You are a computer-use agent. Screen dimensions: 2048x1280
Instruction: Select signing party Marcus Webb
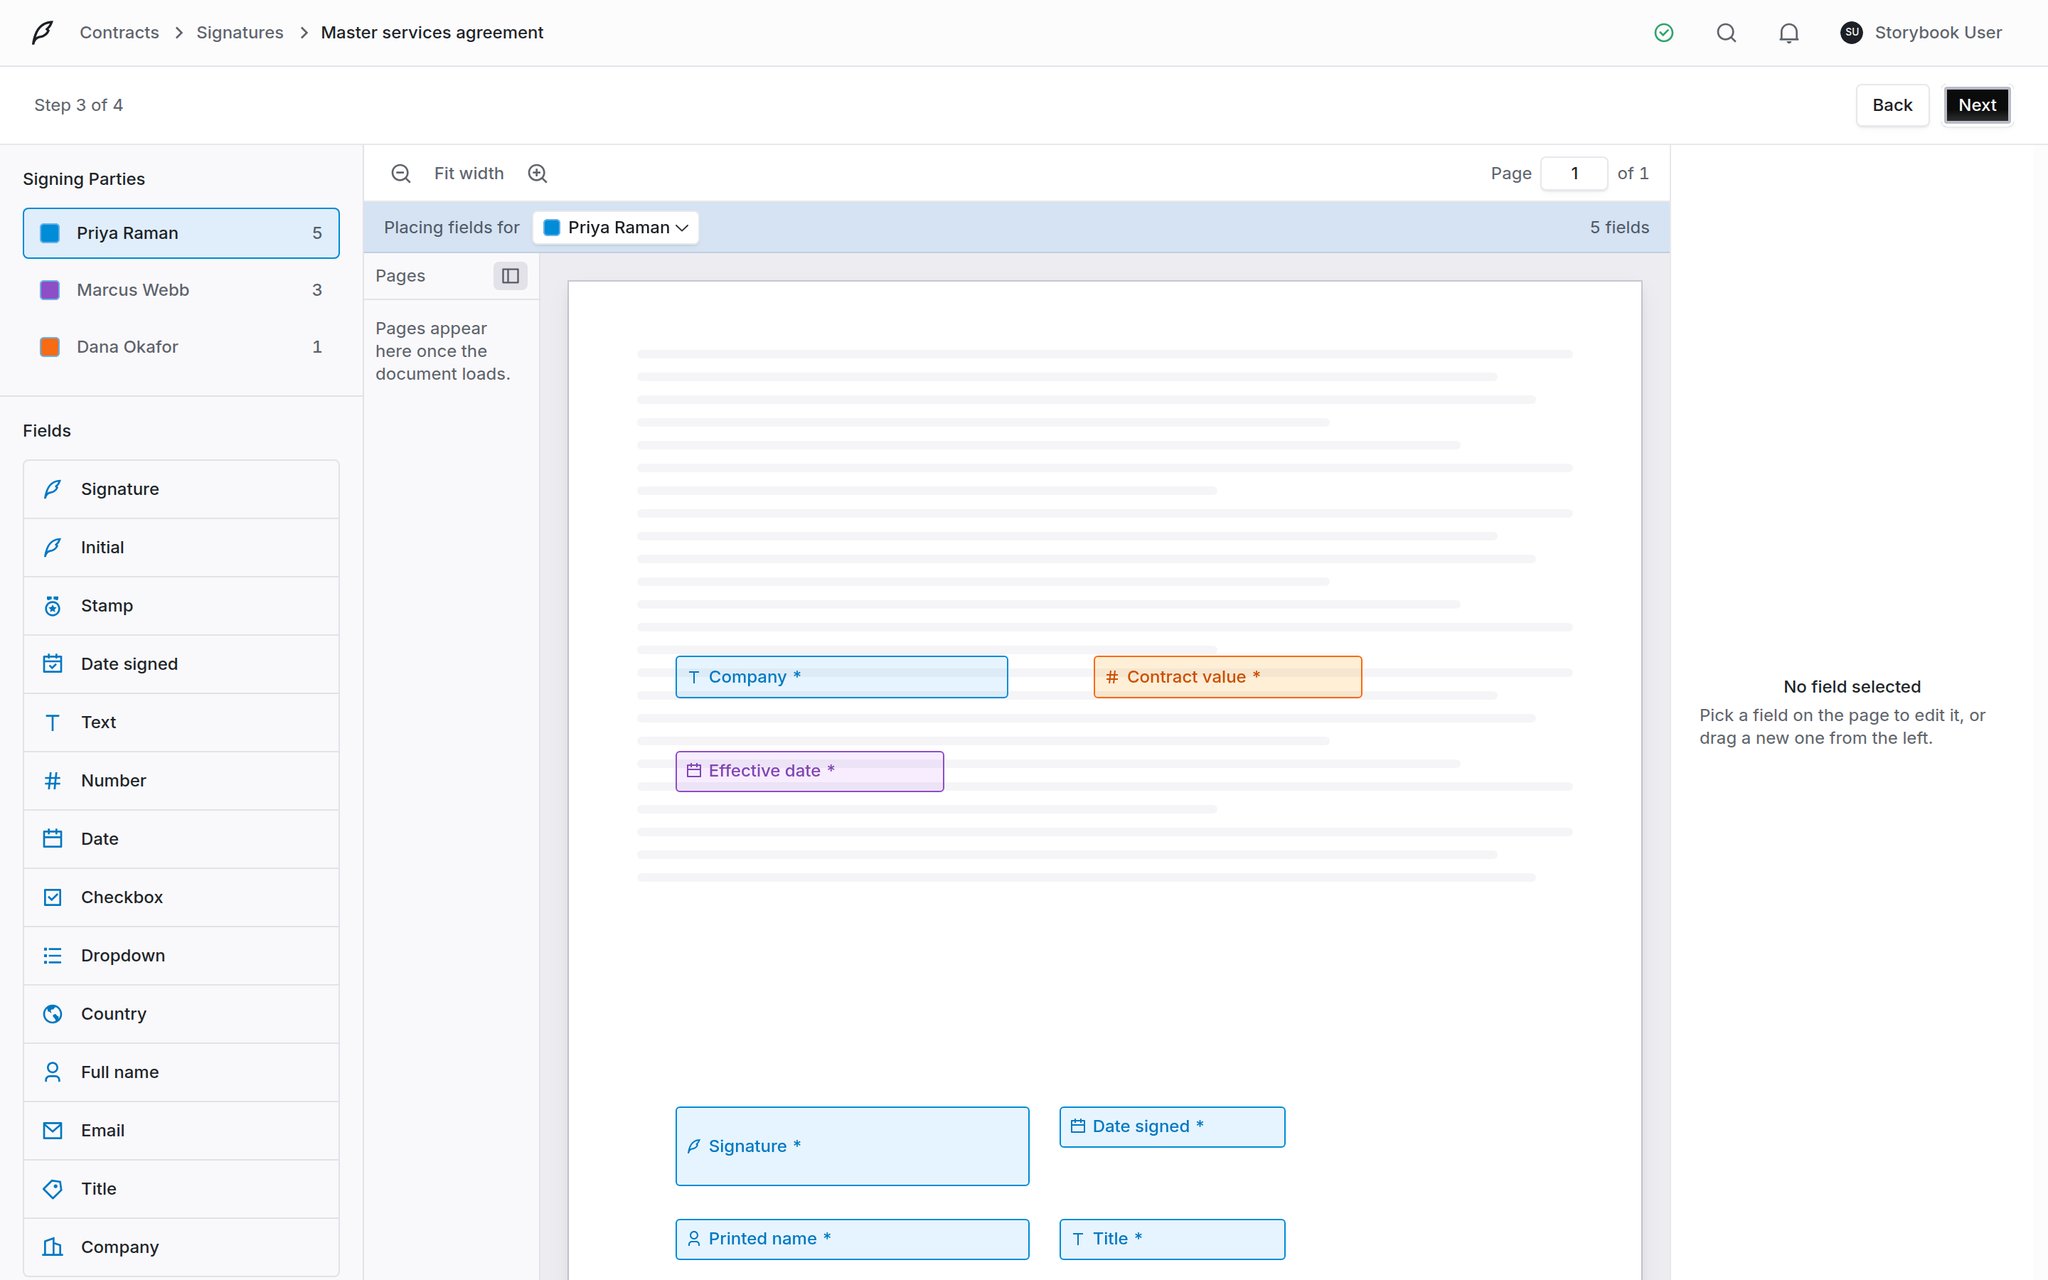pos(181,290)
